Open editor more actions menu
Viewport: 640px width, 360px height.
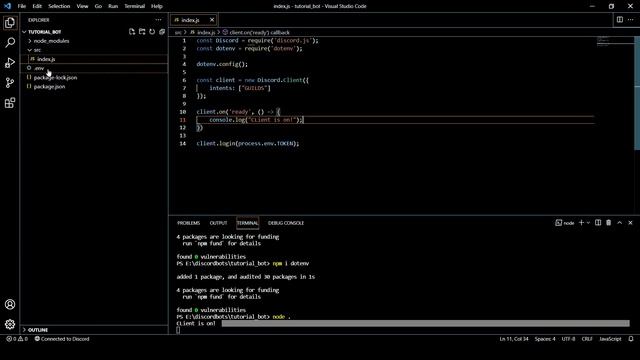point(631,20)
